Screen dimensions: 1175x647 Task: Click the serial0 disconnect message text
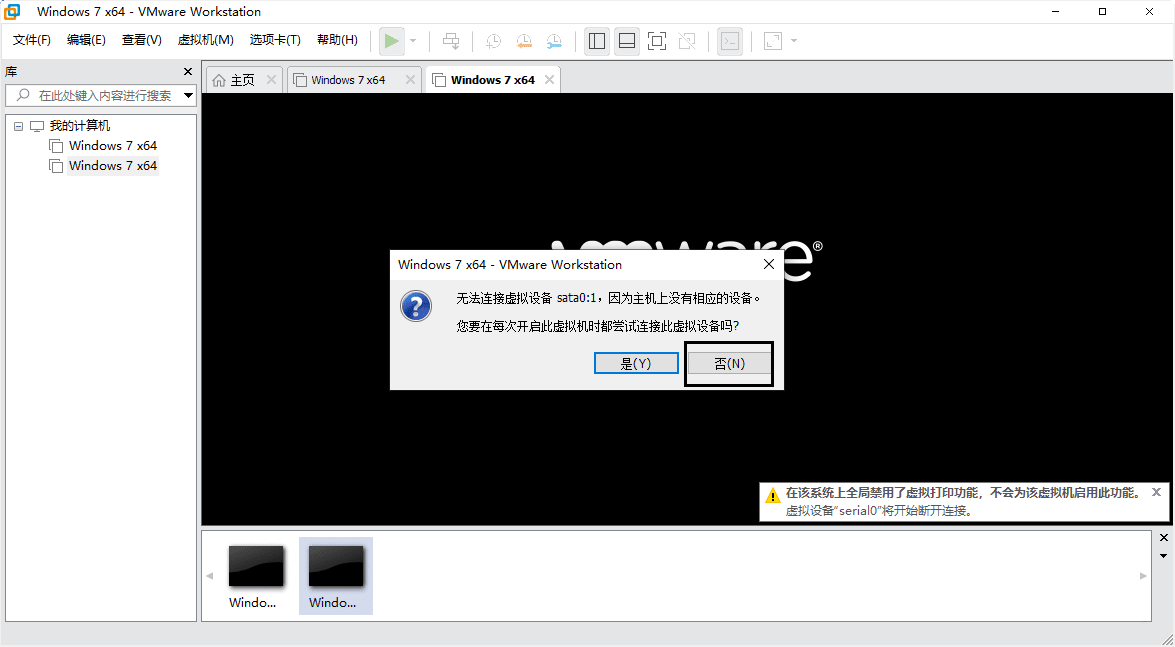pos(880,511)
